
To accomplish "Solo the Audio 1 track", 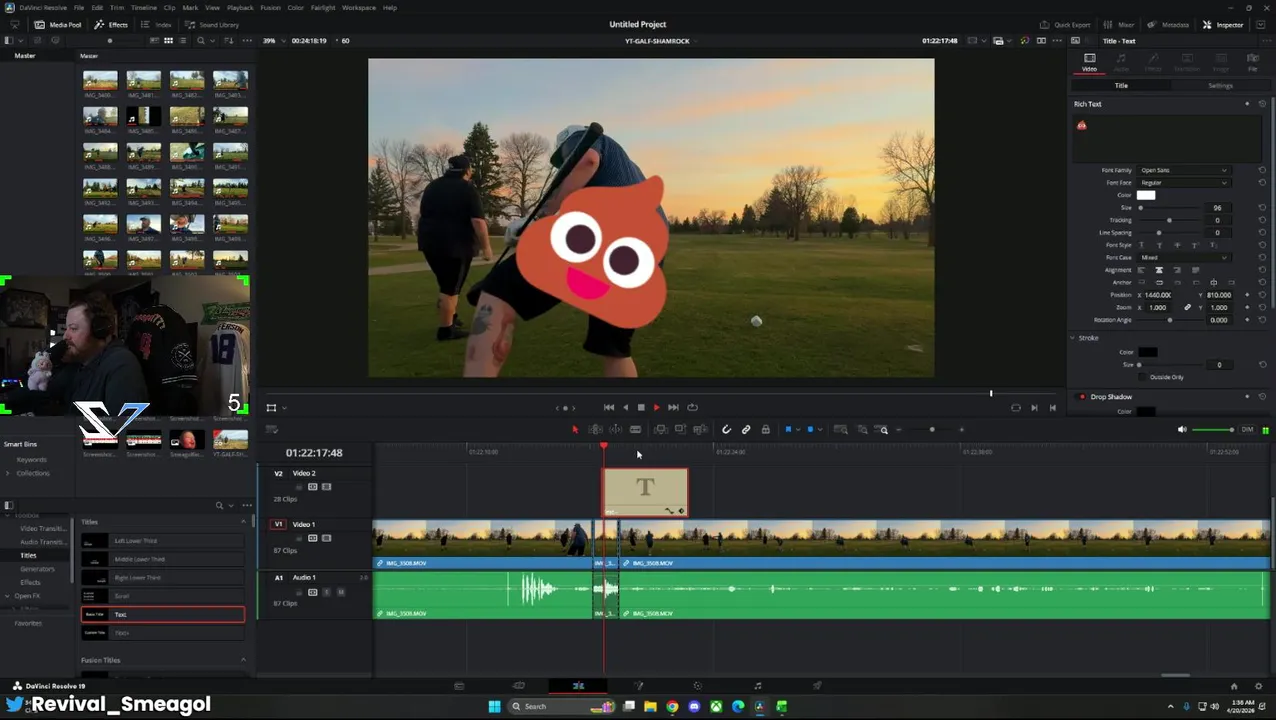I will coord(326,592).
